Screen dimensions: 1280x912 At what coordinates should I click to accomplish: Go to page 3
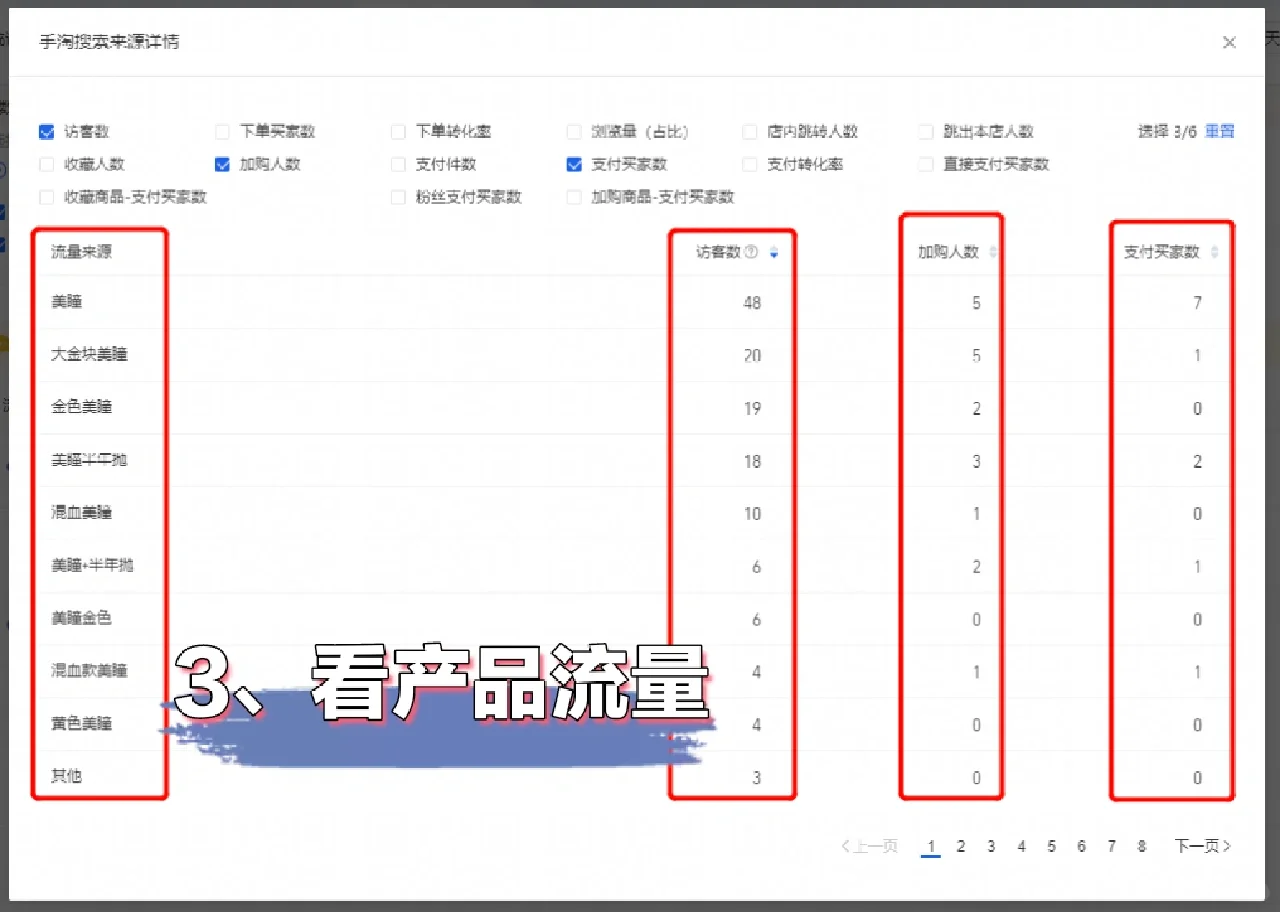click(991, 846)
